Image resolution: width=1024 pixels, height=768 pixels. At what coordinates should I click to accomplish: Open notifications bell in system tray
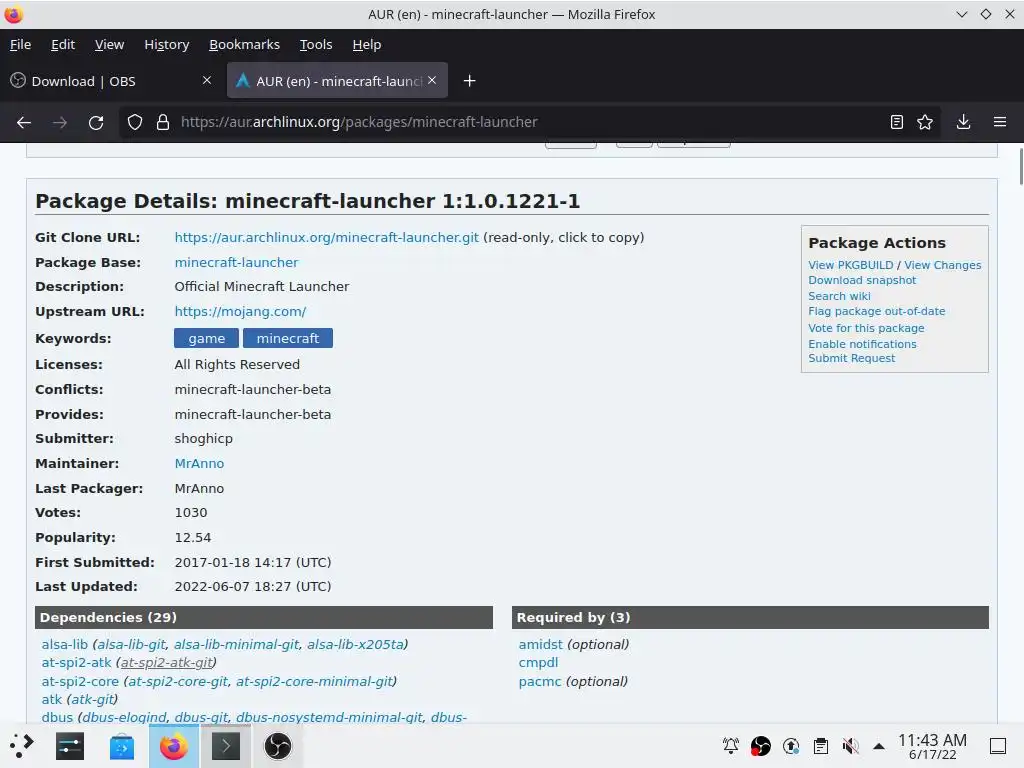click(731, 746)
